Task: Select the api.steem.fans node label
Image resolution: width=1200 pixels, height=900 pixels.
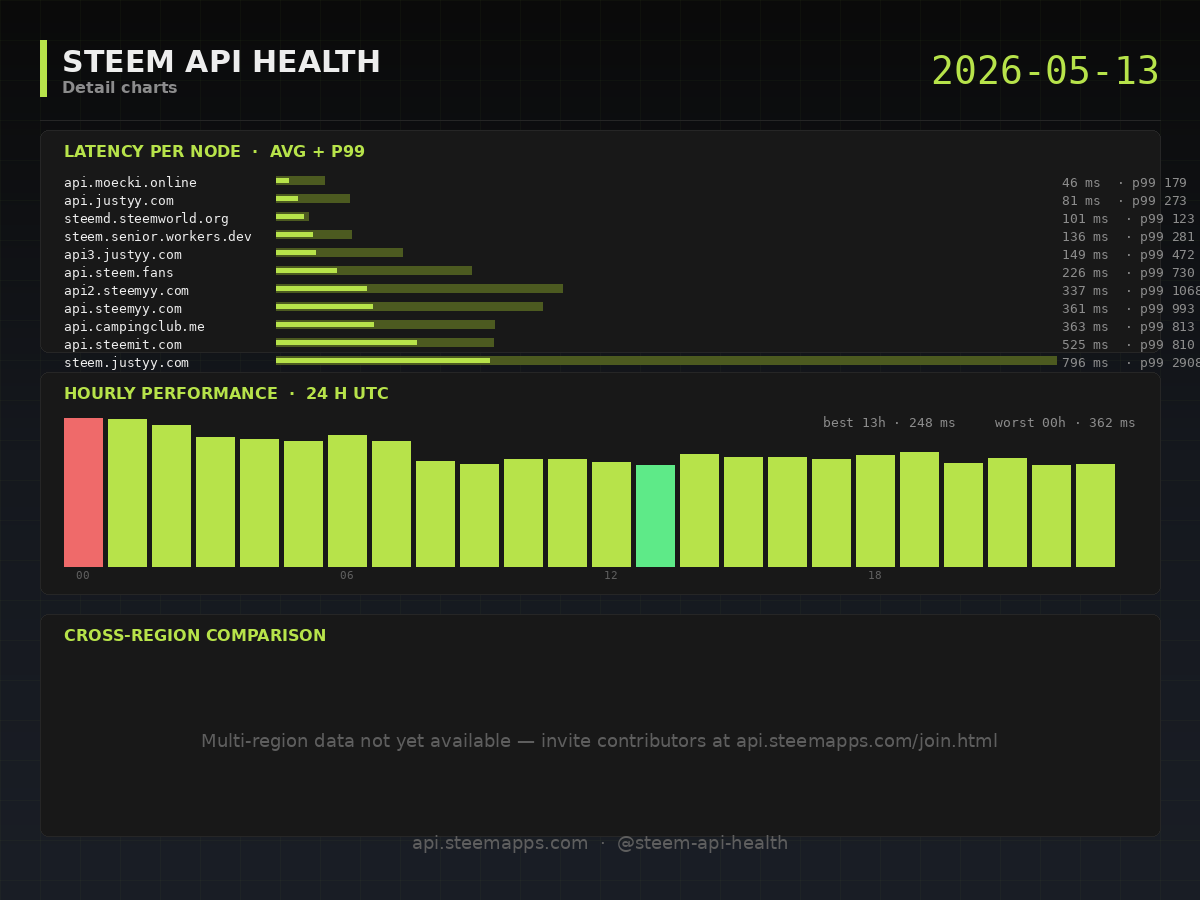Action: pyautogui.click(x=119, y=273)
